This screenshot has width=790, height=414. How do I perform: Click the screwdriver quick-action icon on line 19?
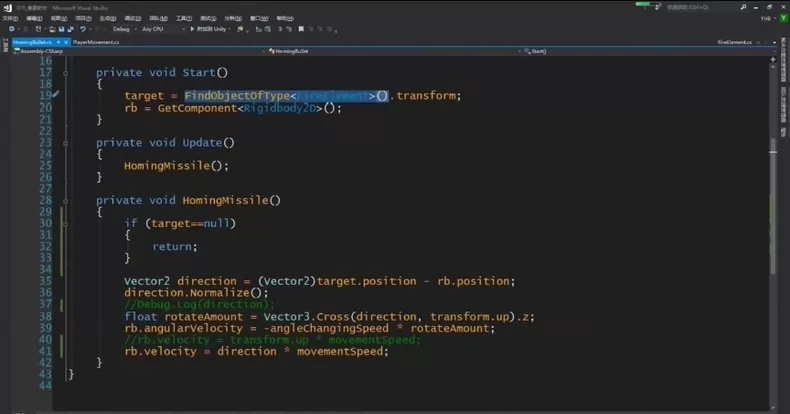tap(56, 94)
